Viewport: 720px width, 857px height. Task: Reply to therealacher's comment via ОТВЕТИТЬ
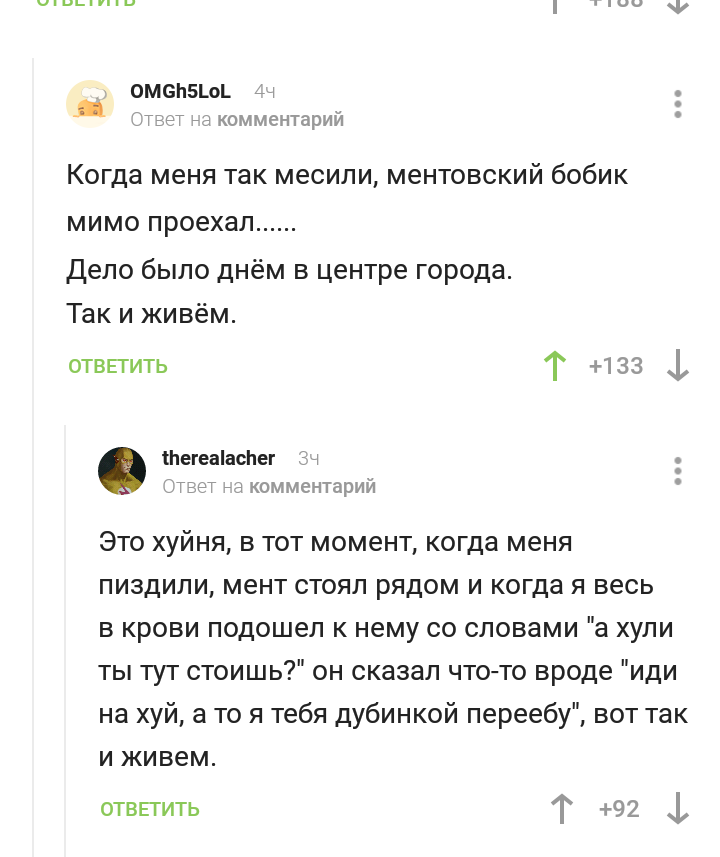(150, 809)
